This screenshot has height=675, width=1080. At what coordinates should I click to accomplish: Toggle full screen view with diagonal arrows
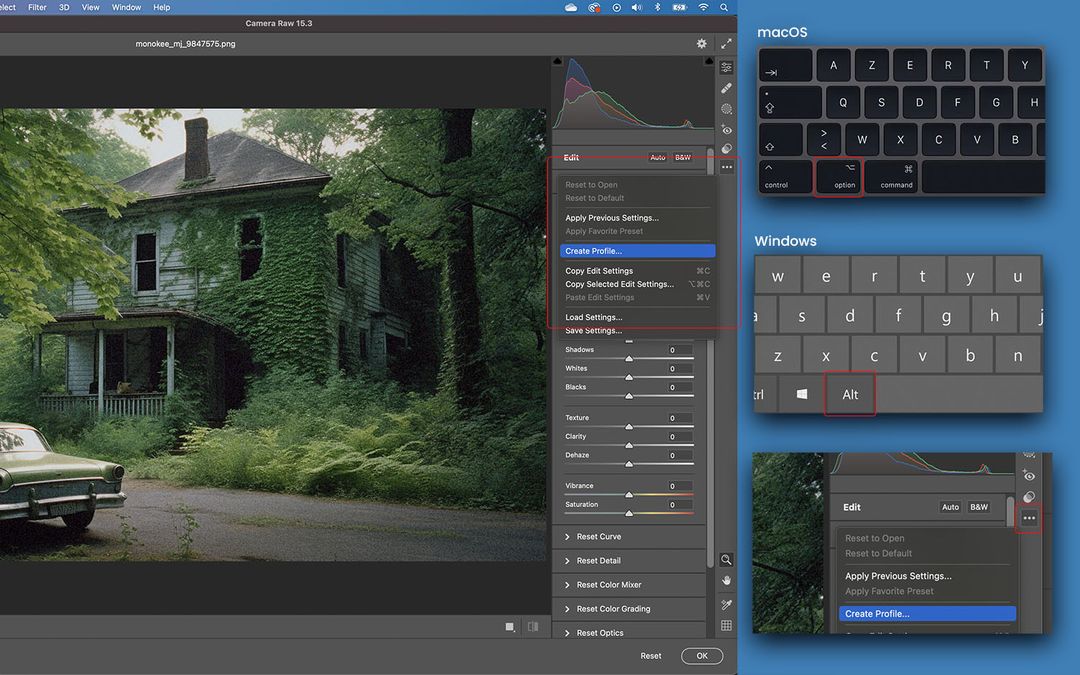coord(727,43)
